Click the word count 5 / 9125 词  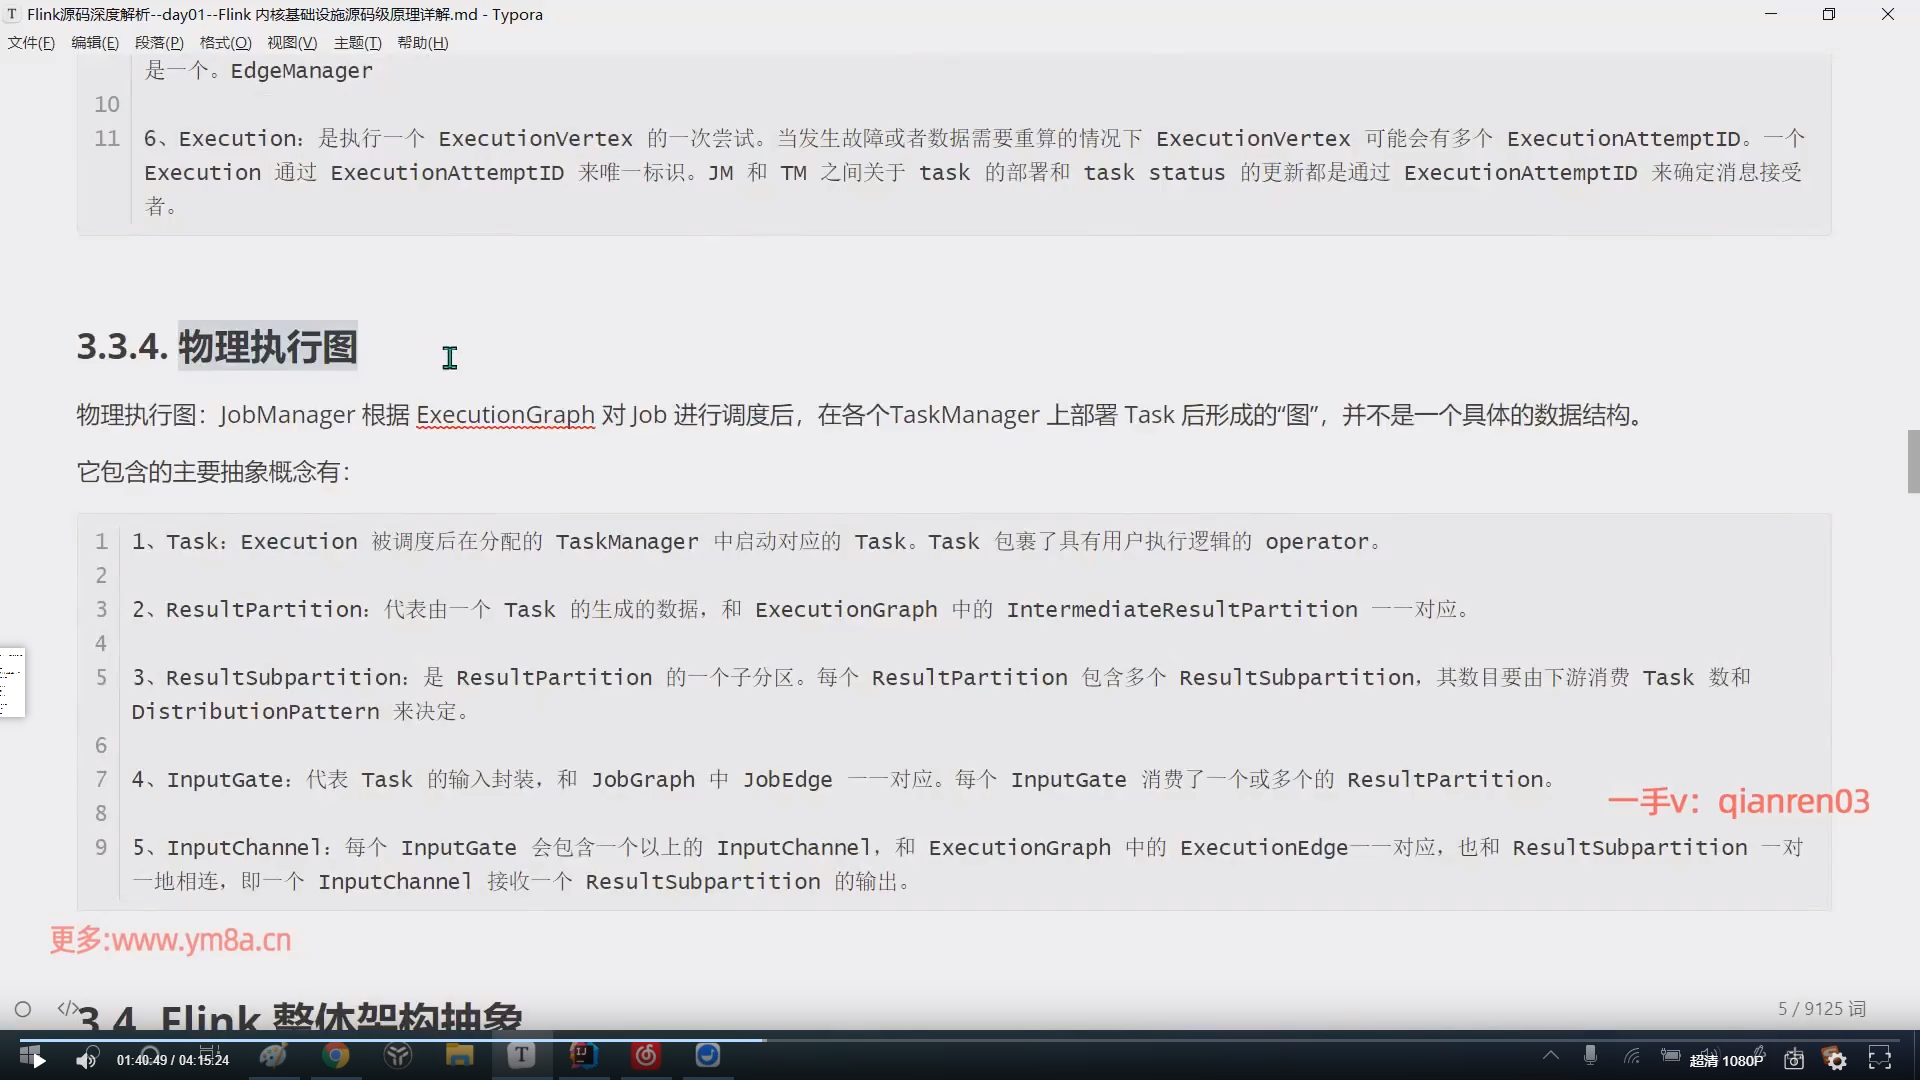[x=1821, y=1009]
